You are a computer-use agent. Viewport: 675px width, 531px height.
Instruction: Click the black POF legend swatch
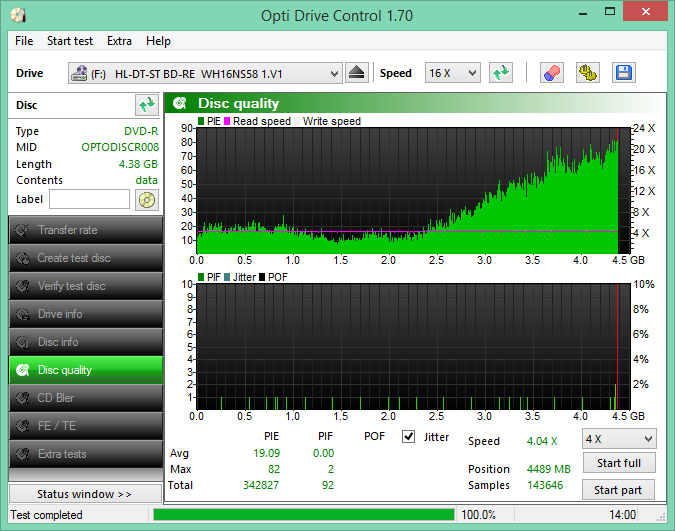[262, 277]
